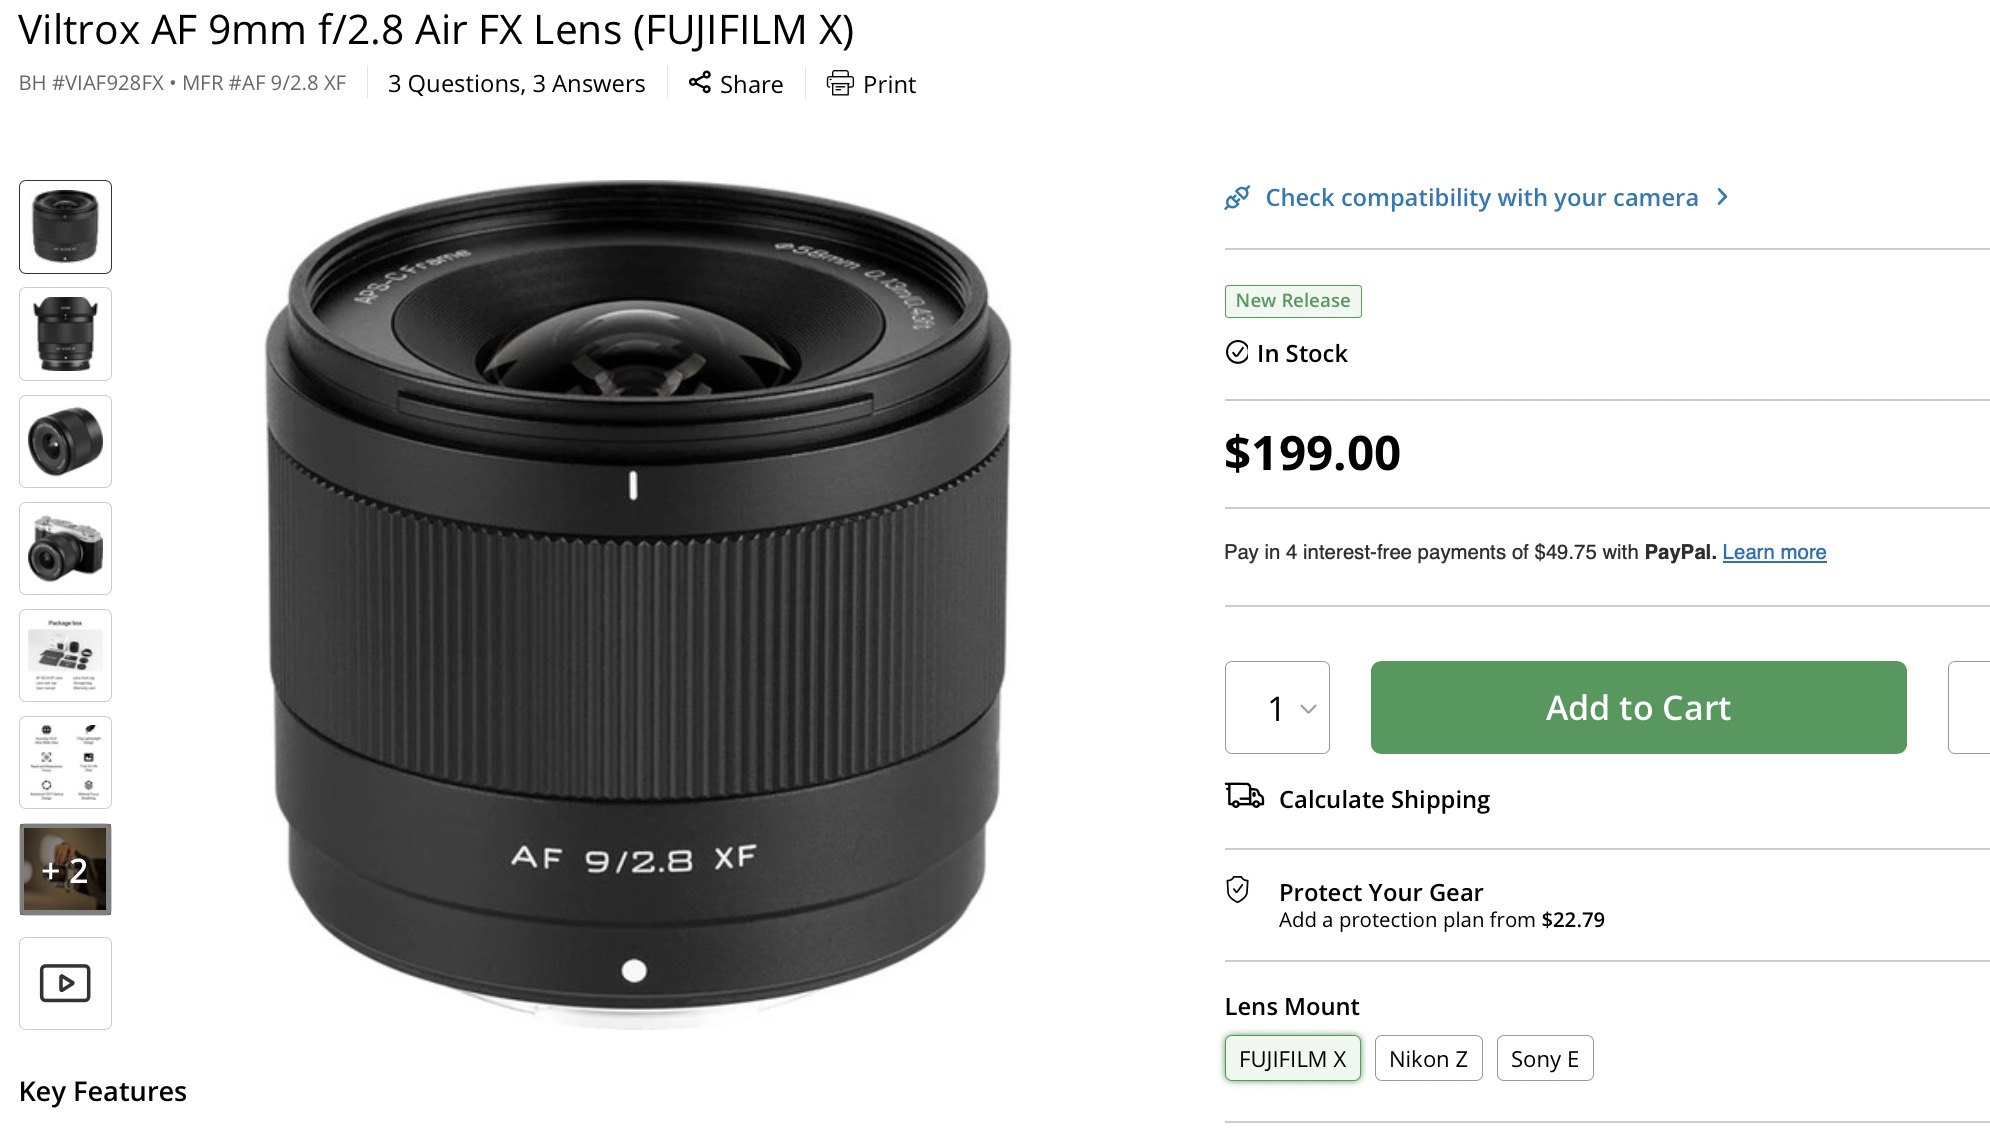This screenshot has height=1128, width=1990.
Task: Click the chevron beside compatibility link
Action: click(x=1722, y=197)
